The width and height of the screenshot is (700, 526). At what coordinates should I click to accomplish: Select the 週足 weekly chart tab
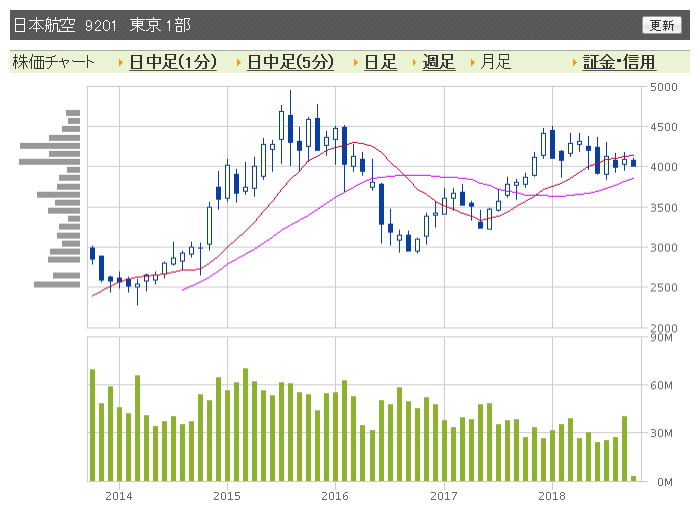pyautogui.click(x=438, y=62)
